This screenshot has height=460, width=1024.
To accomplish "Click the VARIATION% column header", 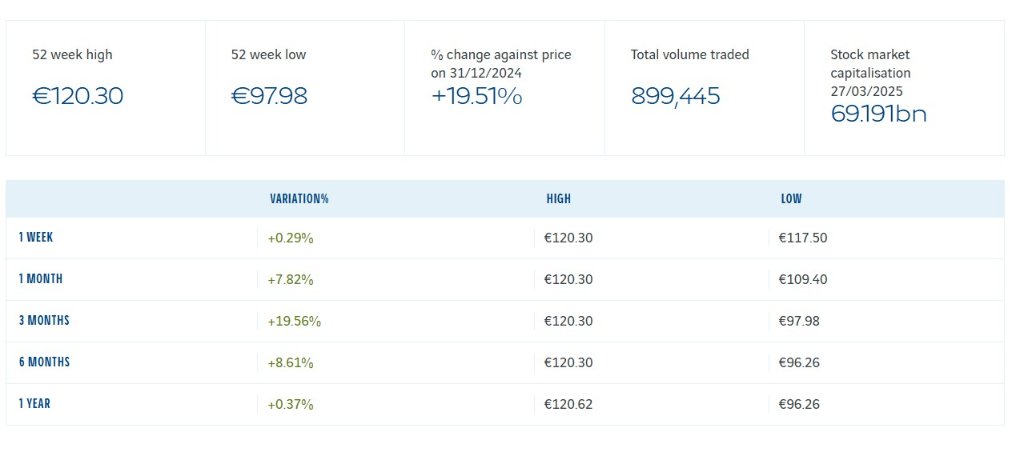I will click(299, 199).
